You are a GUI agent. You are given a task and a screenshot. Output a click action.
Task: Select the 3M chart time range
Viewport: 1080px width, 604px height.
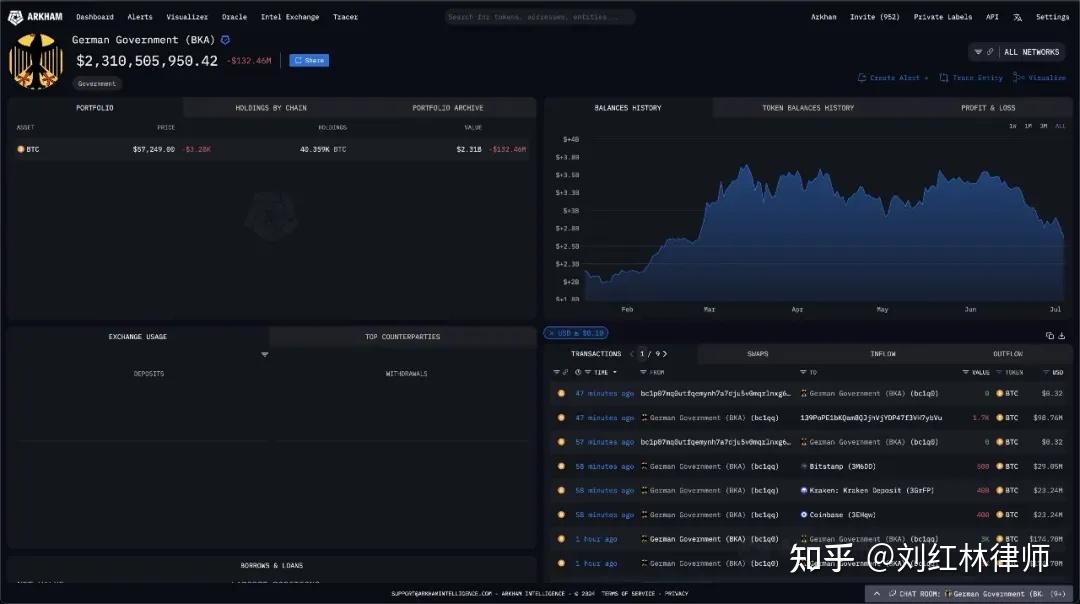pyautogui.click(x=1043, y=126)
